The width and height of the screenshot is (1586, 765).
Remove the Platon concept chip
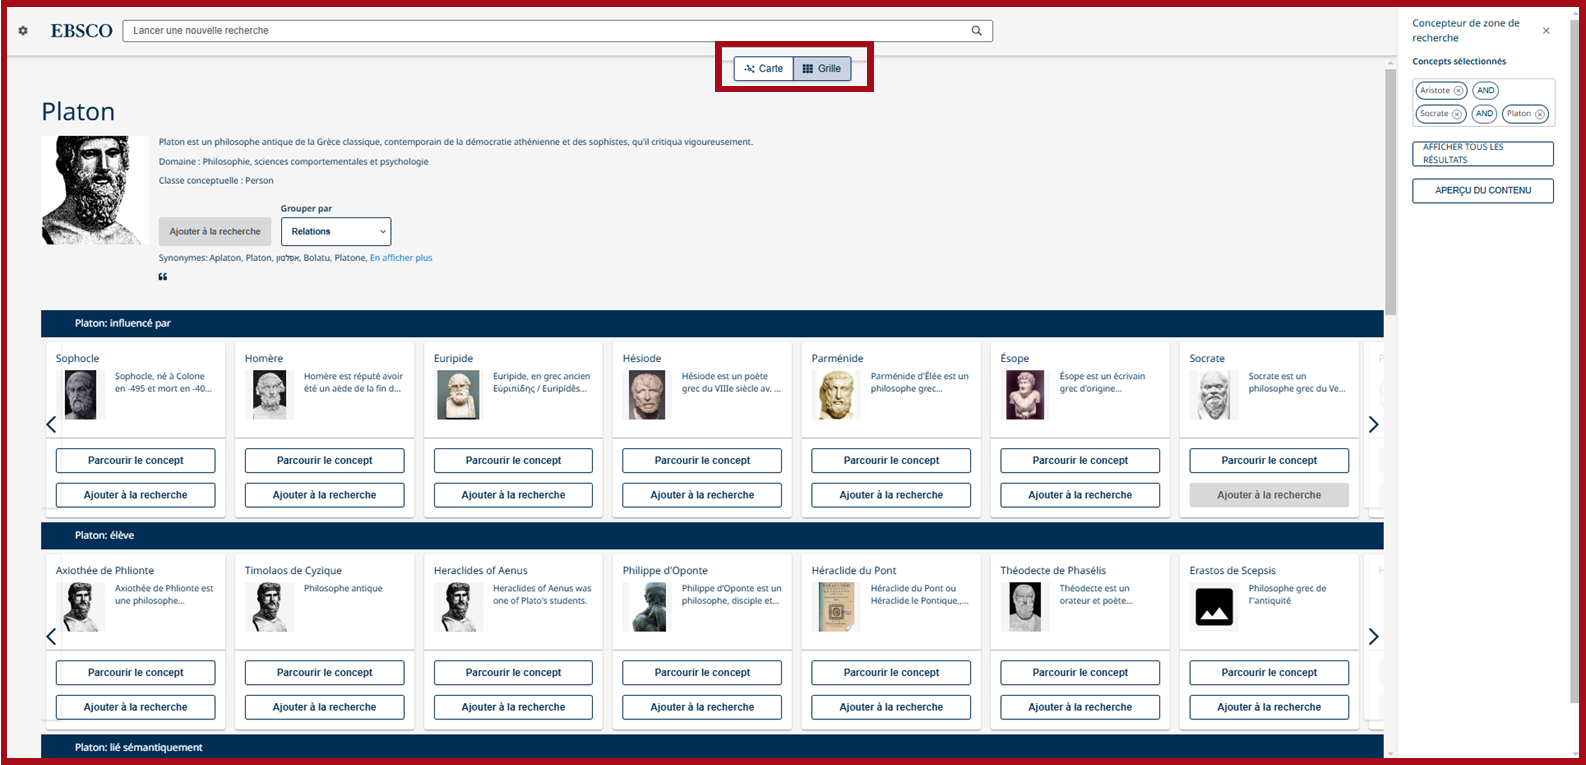1539,114
